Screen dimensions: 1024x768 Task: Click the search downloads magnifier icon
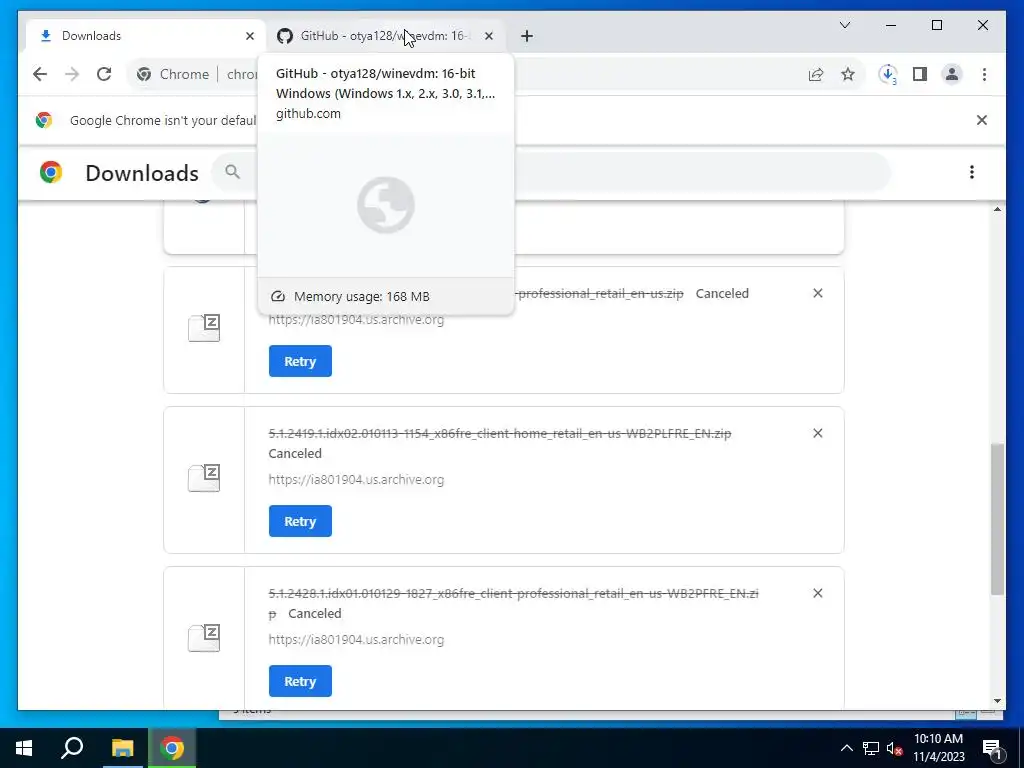232,172
